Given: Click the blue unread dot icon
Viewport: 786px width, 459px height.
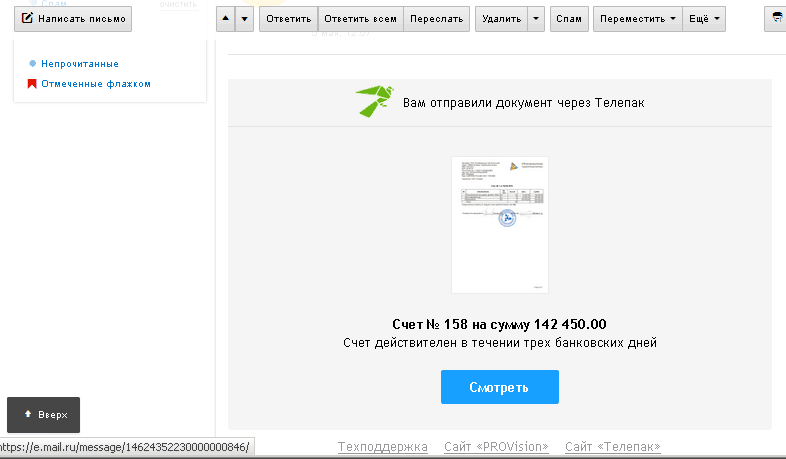Looking at the screenshot, I should [33, 64].
